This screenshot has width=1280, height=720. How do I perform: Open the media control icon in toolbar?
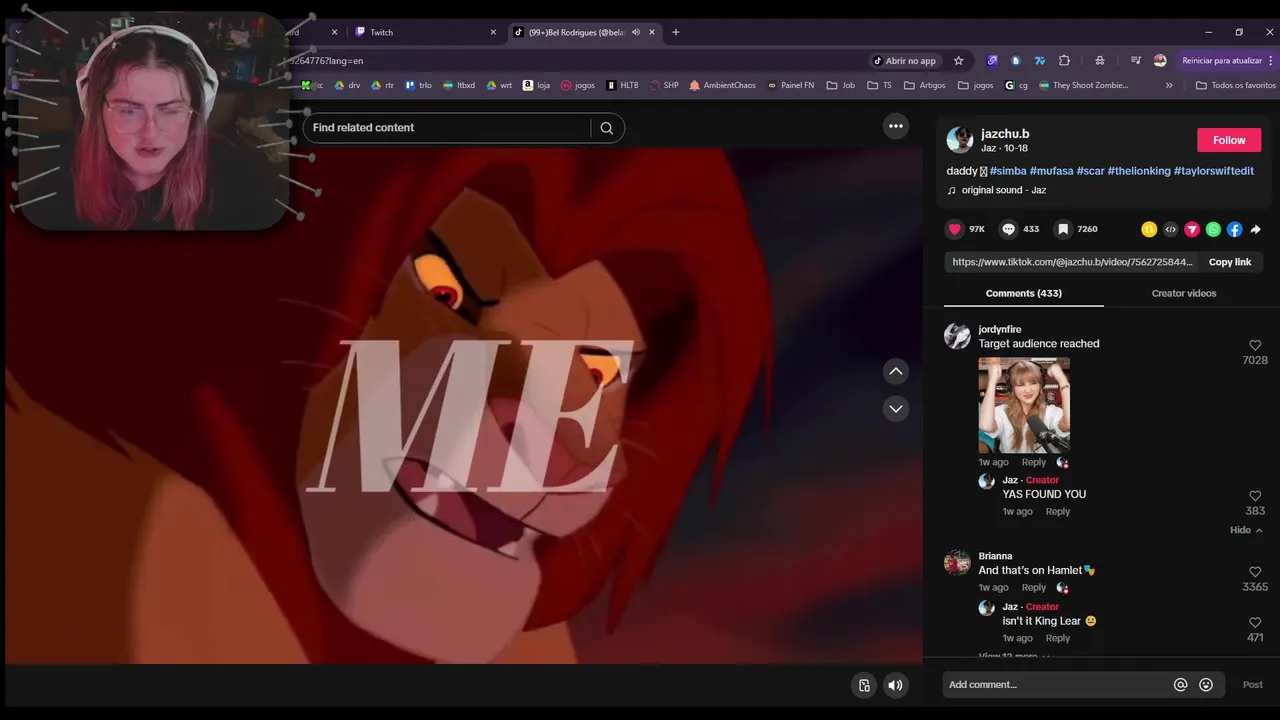click(1136, 60)
